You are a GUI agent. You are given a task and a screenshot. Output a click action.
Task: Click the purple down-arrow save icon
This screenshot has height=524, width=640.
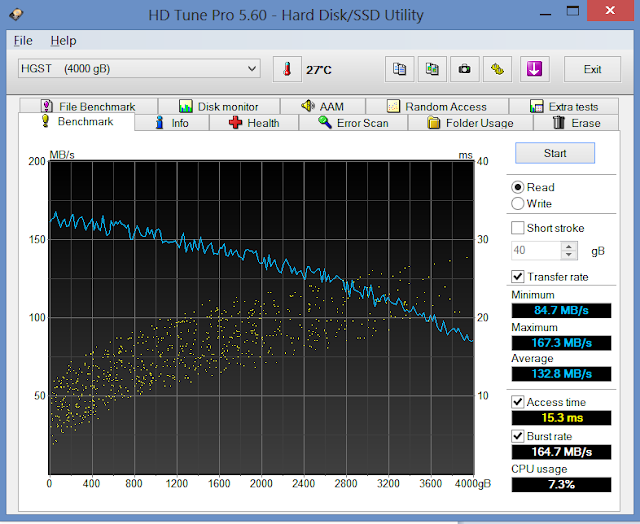(534, 69)
